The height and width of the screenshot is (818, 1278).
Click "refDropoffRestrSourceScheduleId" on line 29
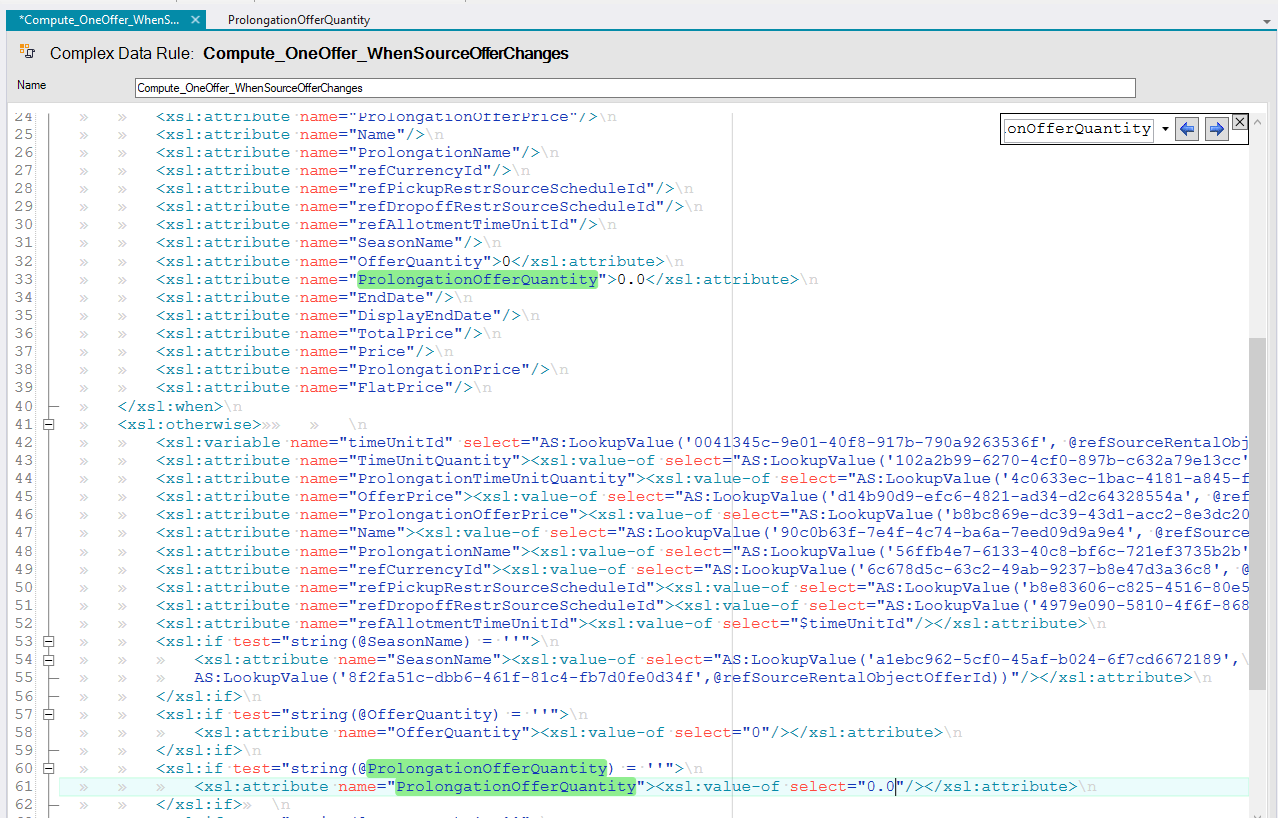507,206
